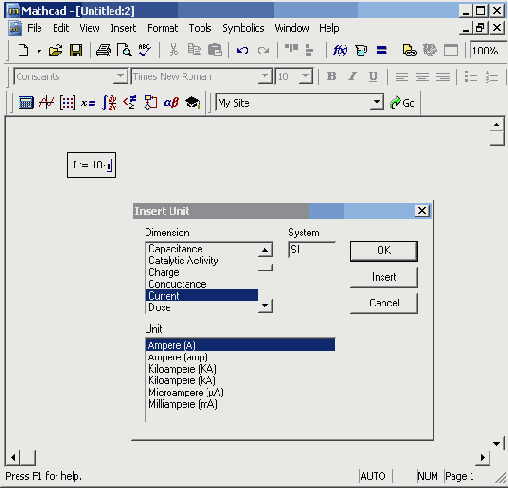Toggle Bold formatting

point(331,76)
